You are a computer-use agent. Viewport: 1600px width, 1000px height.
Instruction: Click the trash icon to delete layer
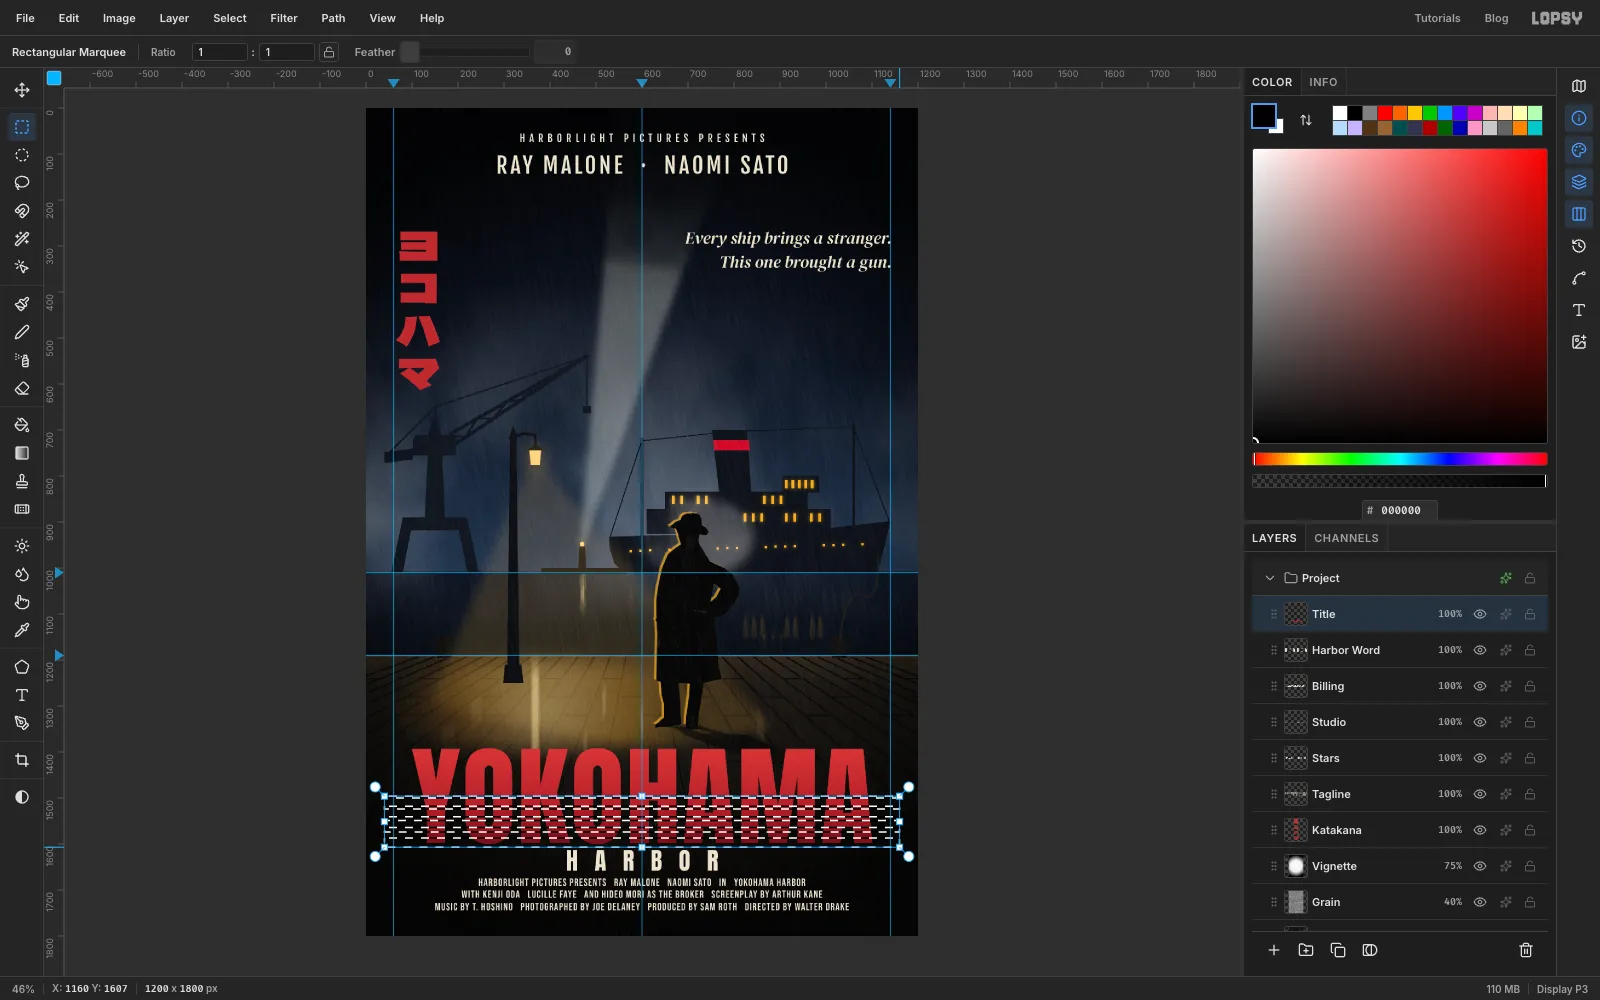tap(1526, 950)
